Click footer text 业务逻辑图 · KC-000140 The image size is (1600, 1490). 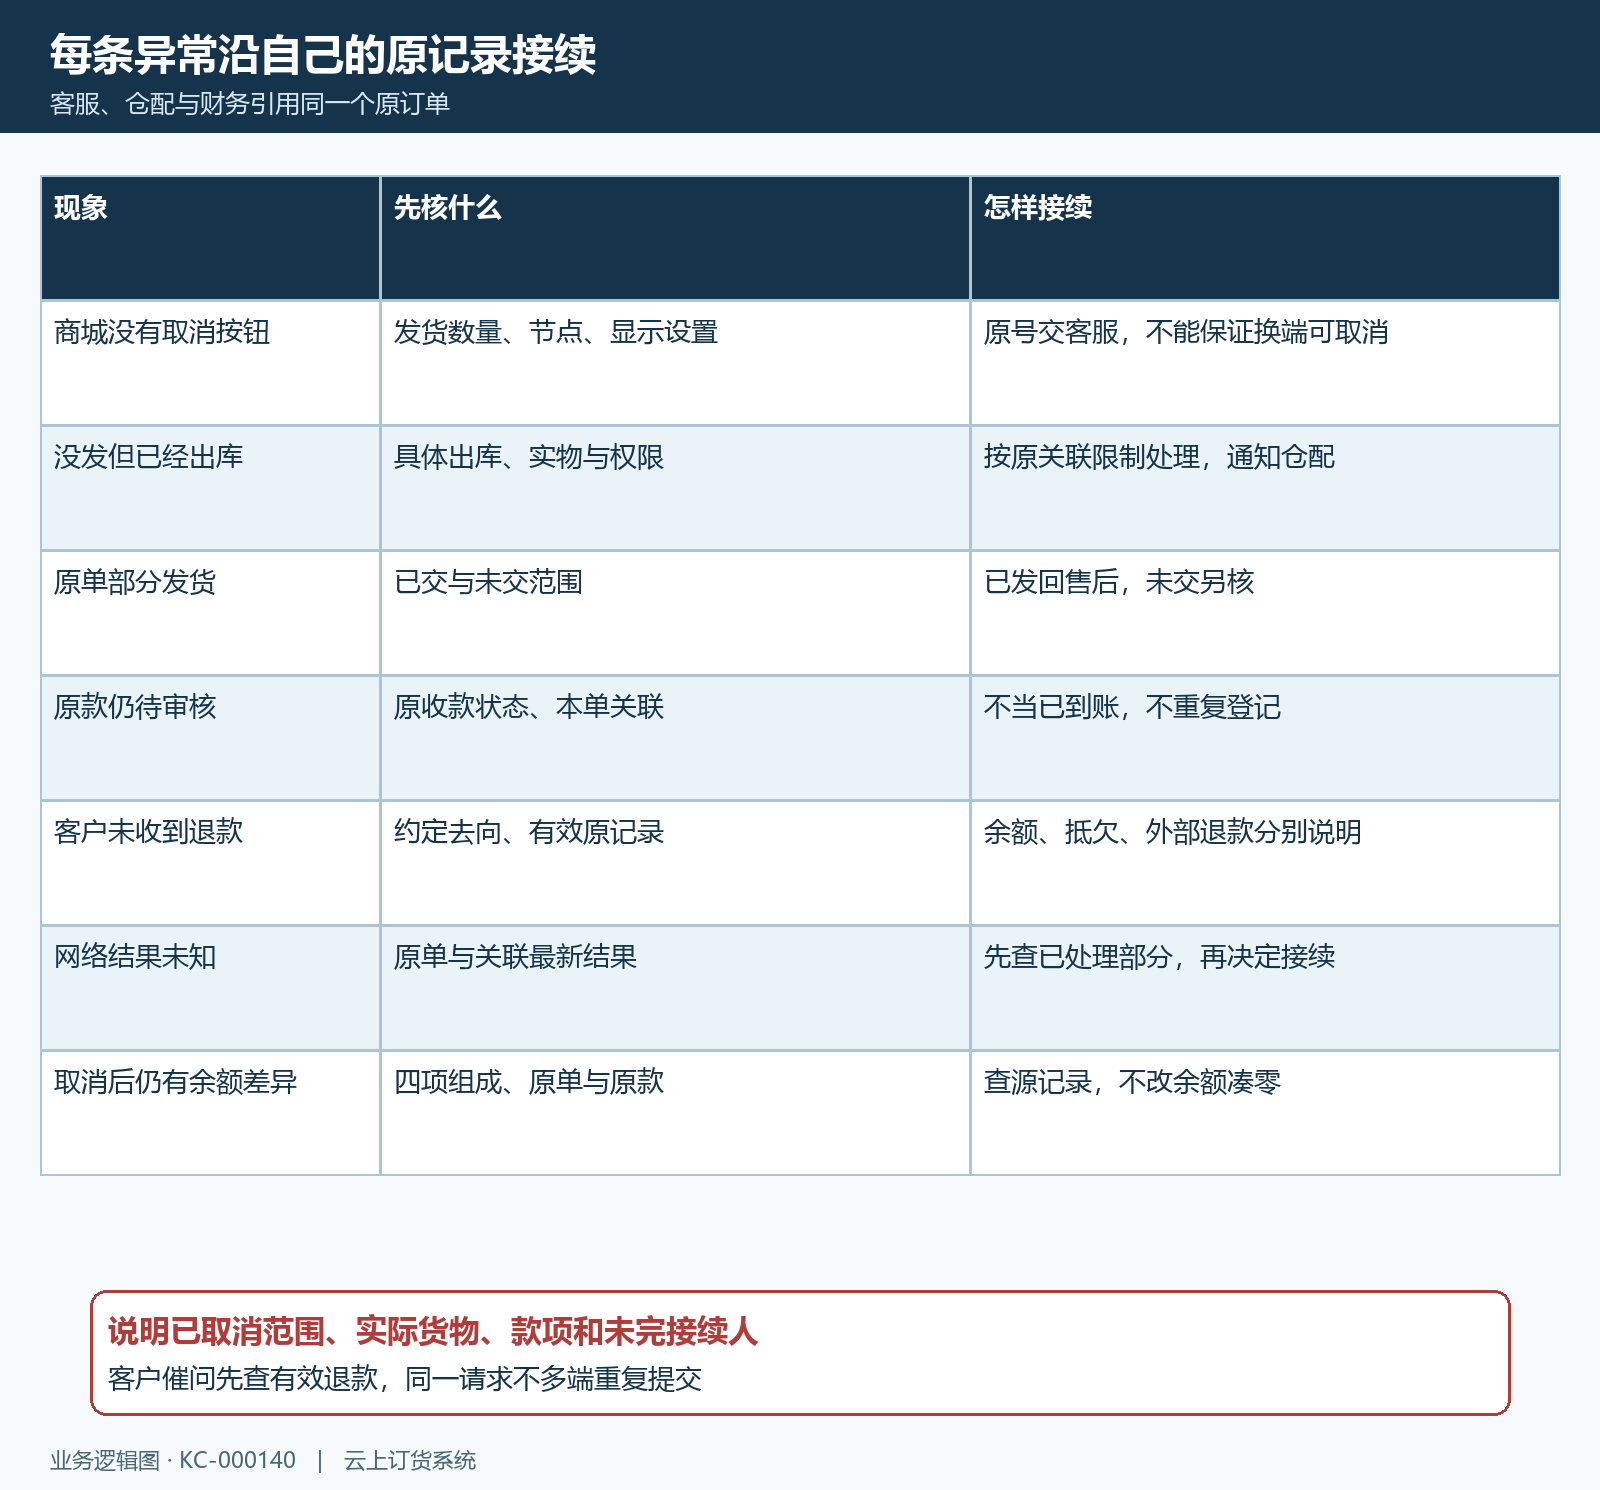(x=173, y=1460)
